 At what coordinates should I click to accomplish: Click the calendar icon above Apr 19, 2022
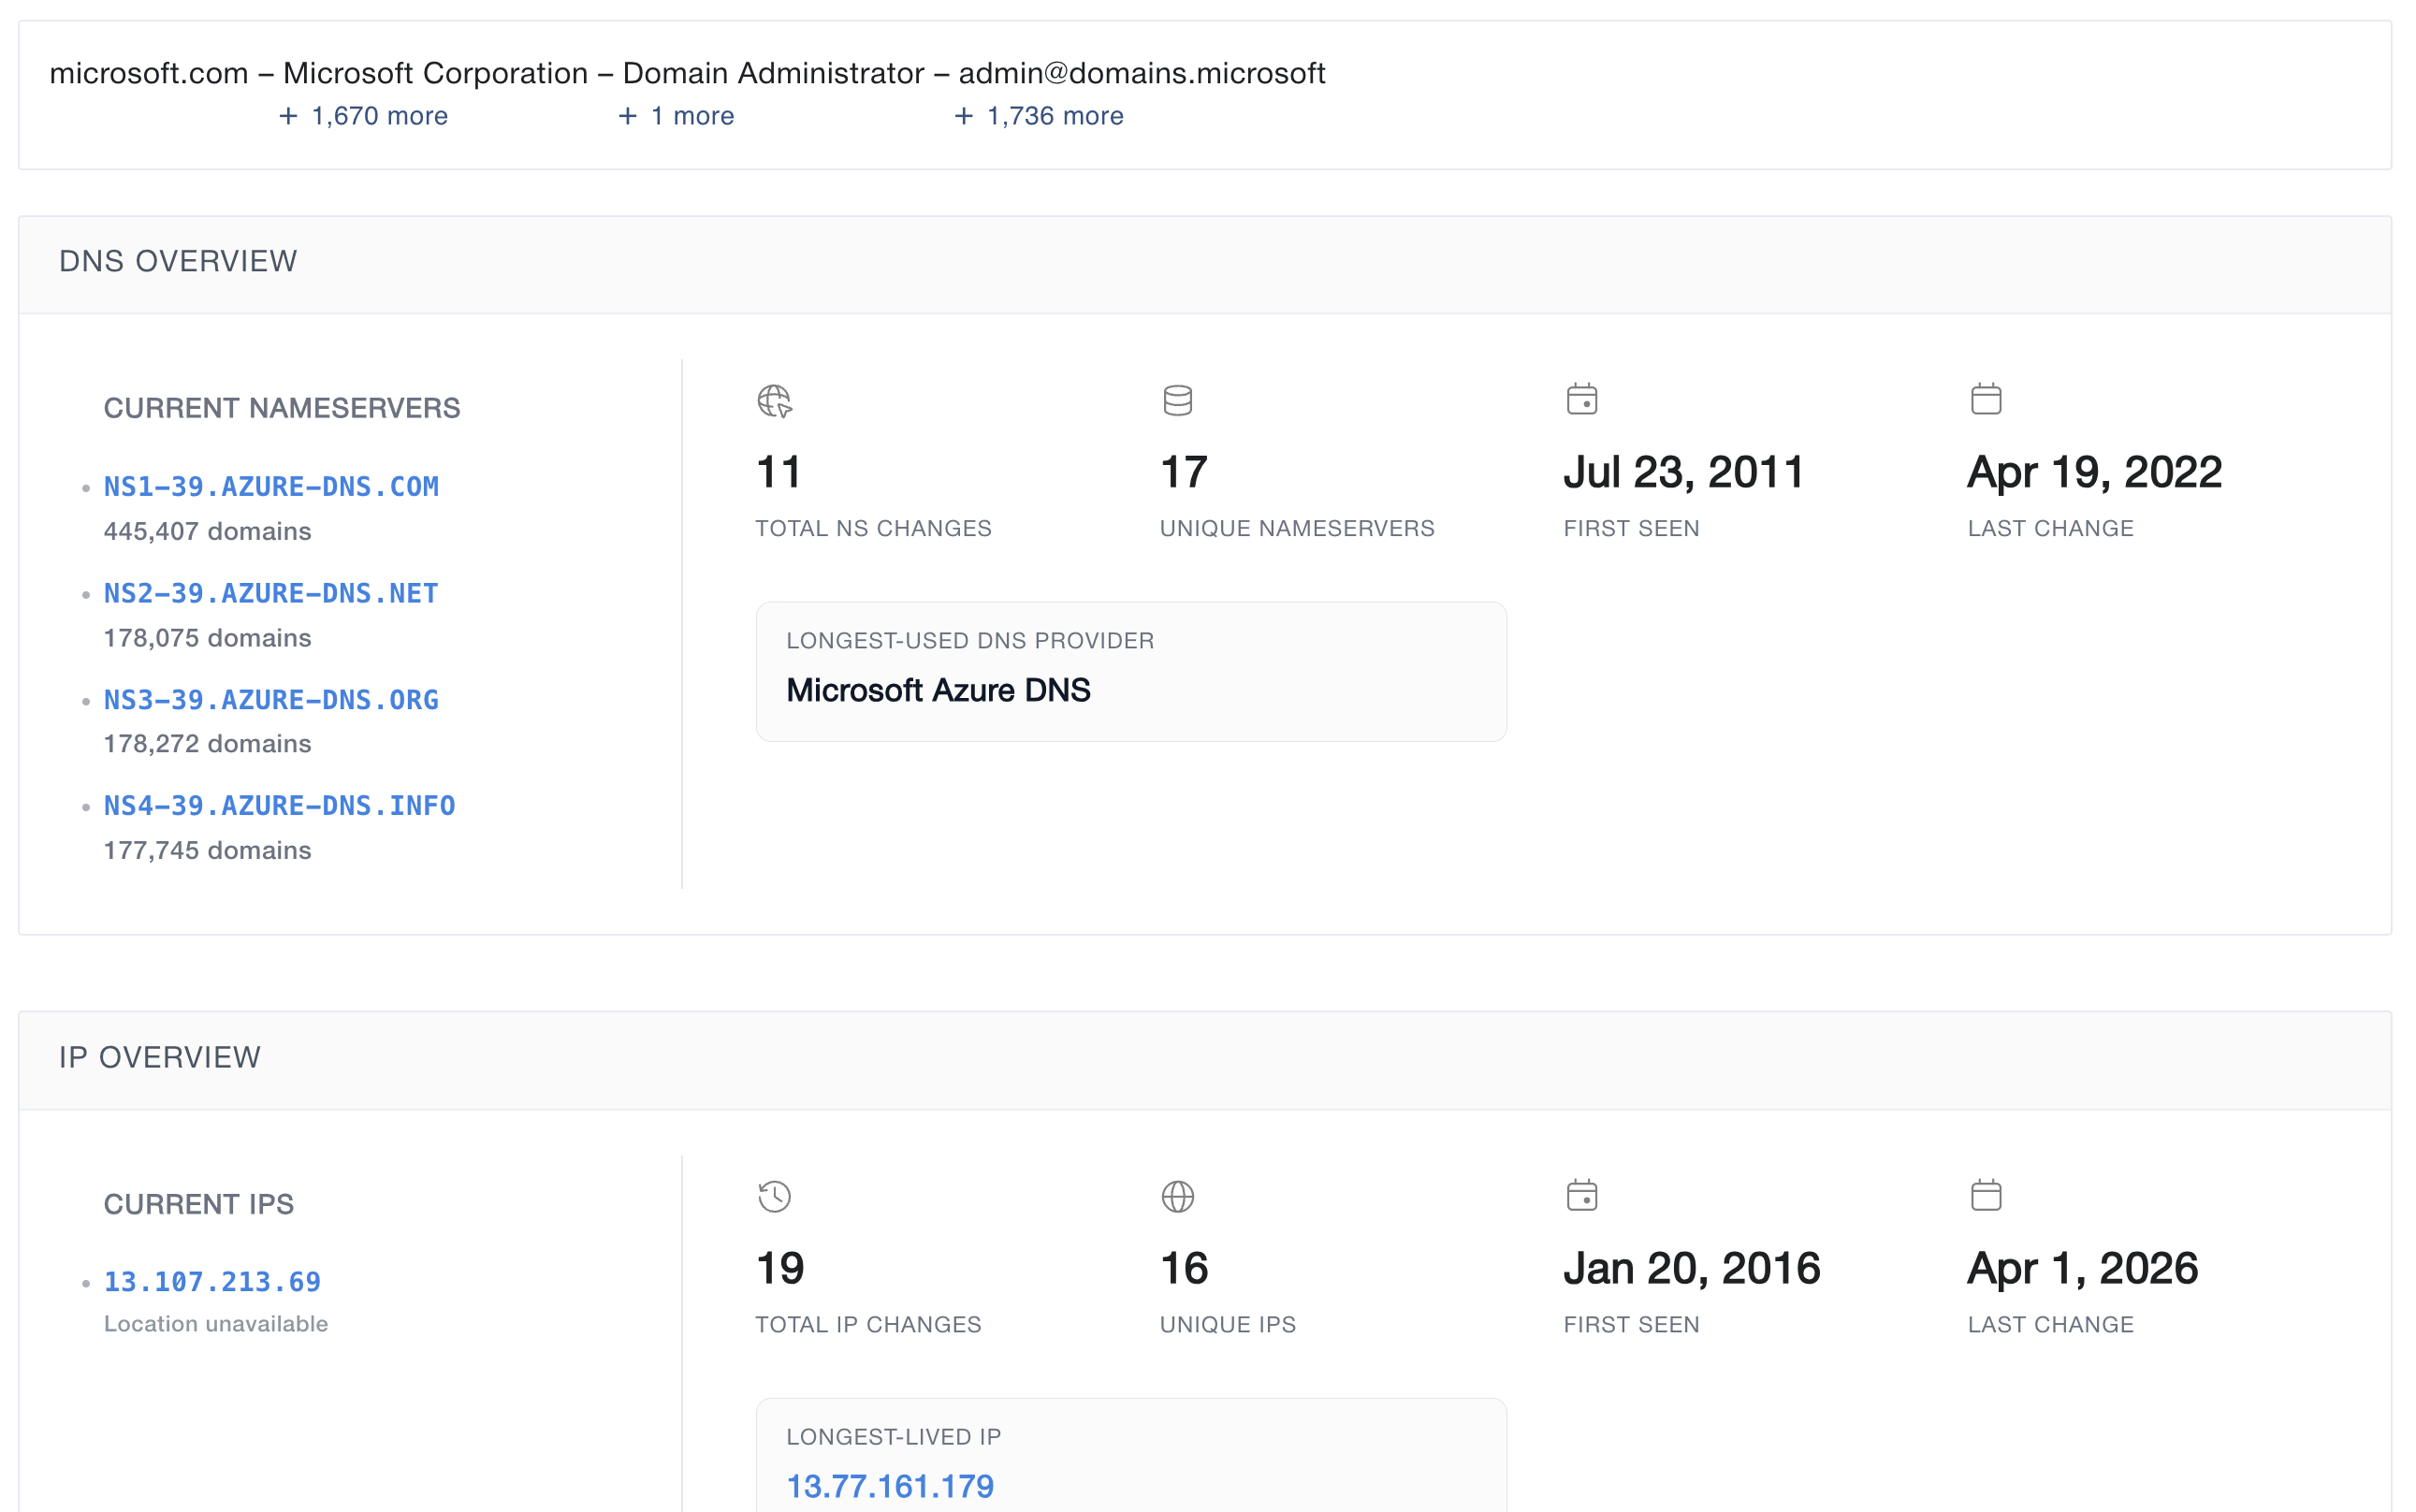(1985, 399)
